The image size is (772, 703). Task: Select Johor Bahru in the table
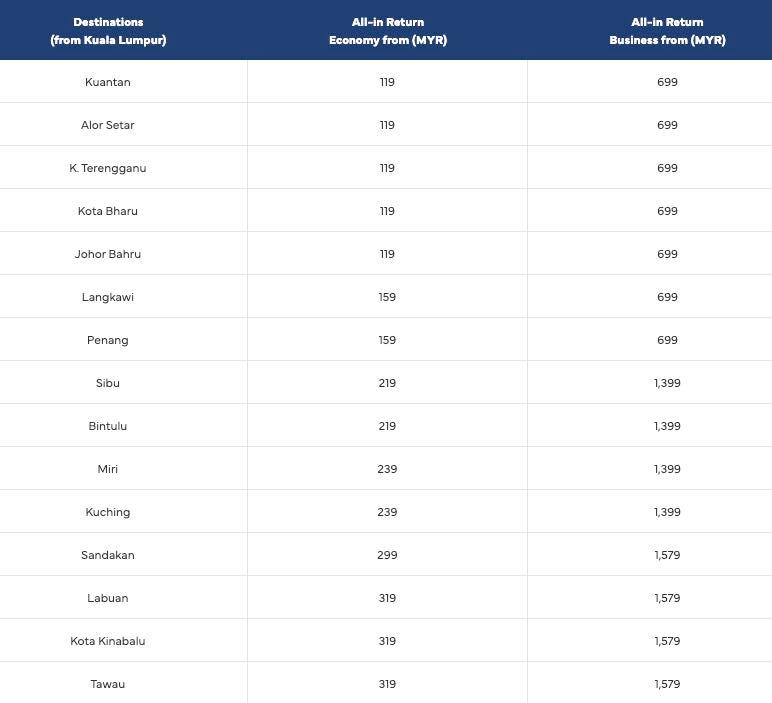[x=108, y=254]
